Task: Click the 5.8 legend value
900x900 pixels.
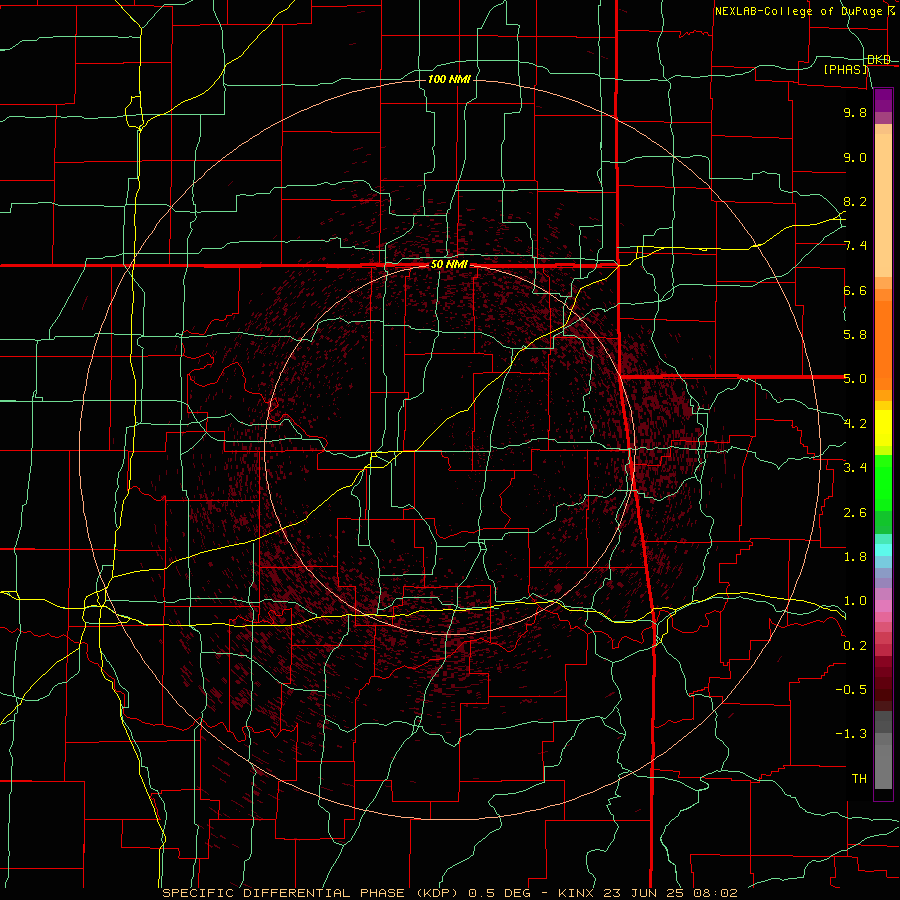Action: (x=855, y=335)
